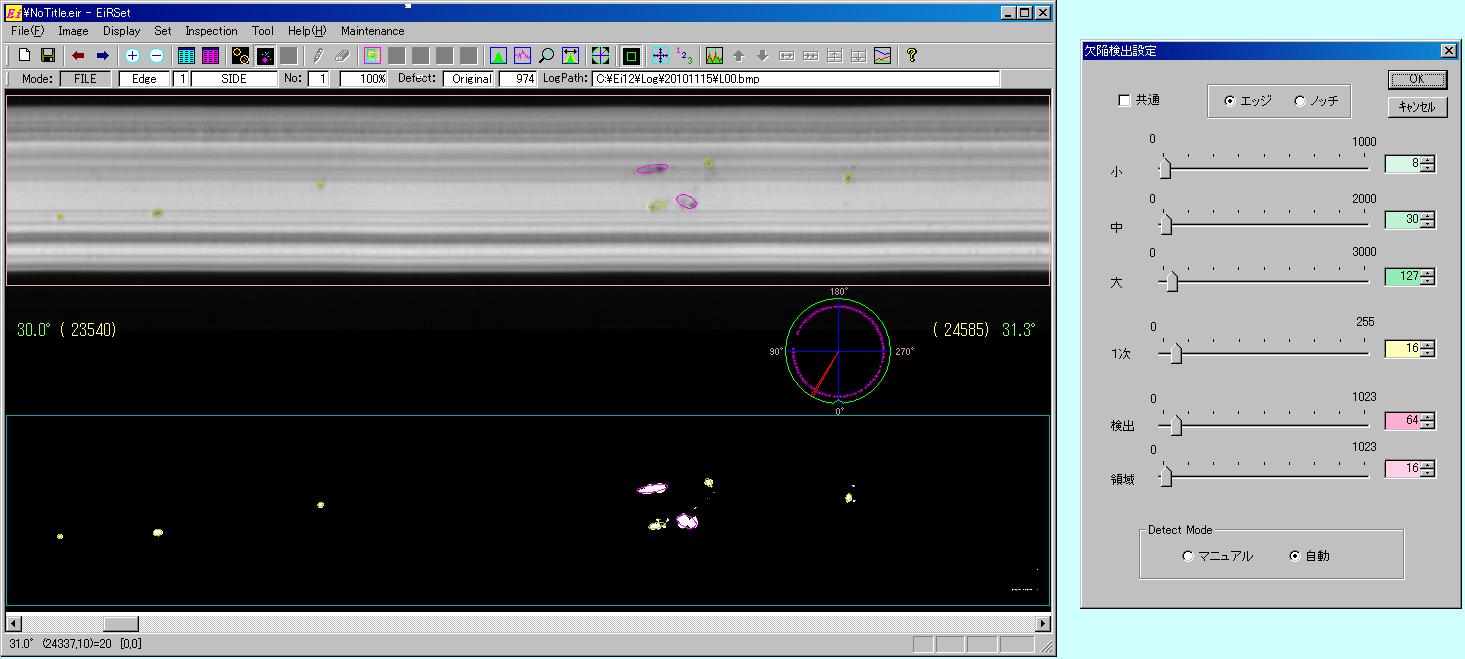Enable the 共通 checkbox
The image size is (1465, 659).
pos(1124,101)
